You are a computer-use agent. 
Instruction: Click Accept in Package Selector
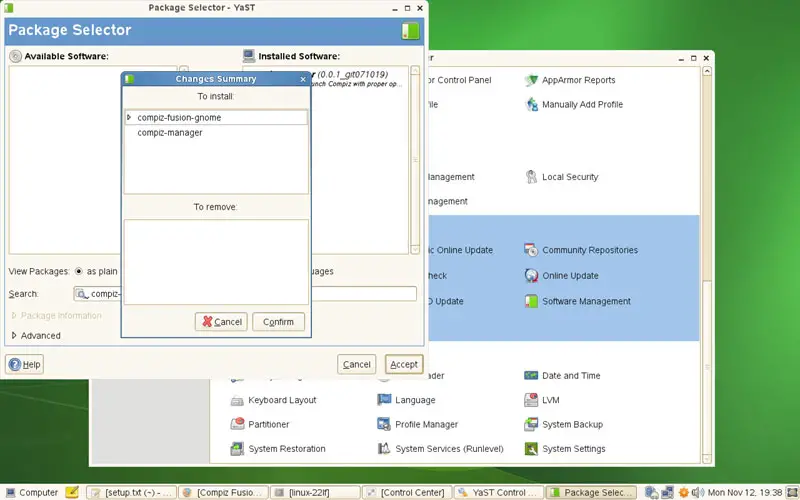pyautogui.click(x=404, y=364)
